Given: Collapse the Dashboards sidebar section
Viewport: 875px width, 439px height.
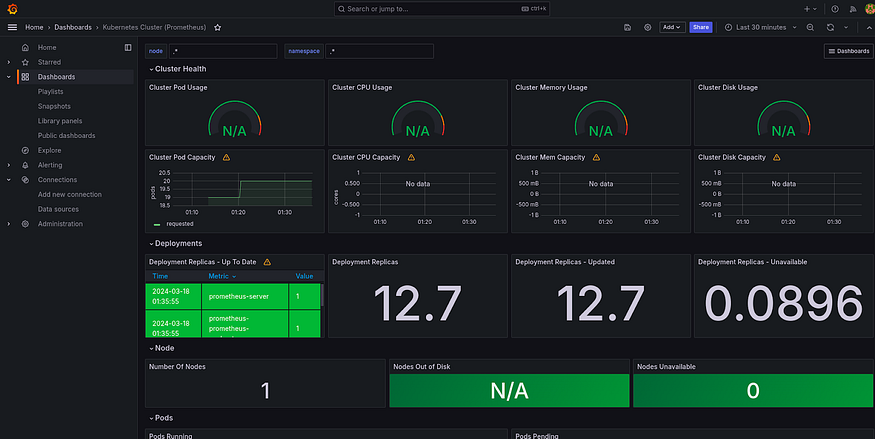Looking at the screenshot, I should pyautogui.click(x=8, y=77).
